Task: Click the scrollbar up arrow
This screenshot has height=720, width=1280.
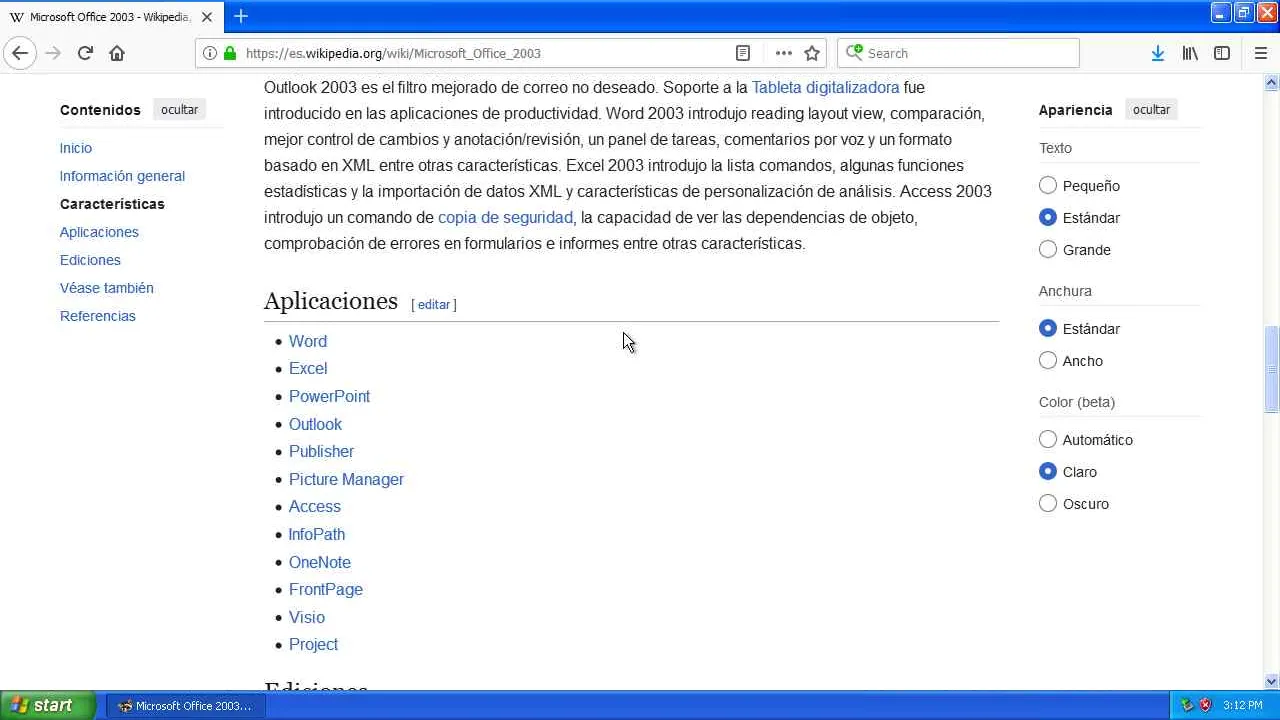Action: coord(1272,82)
